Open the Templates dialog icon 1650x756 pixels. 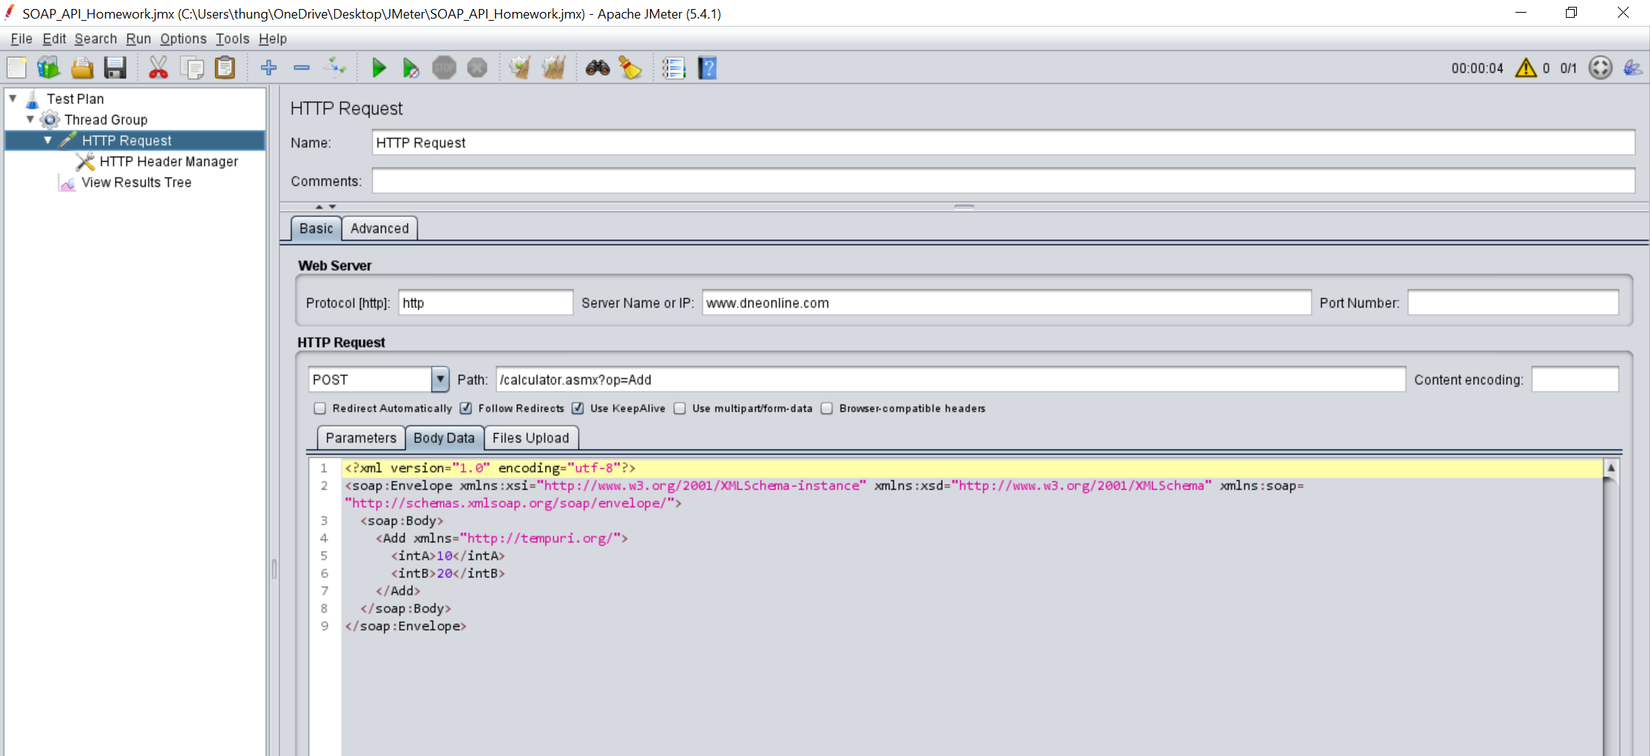pos(48,68)
